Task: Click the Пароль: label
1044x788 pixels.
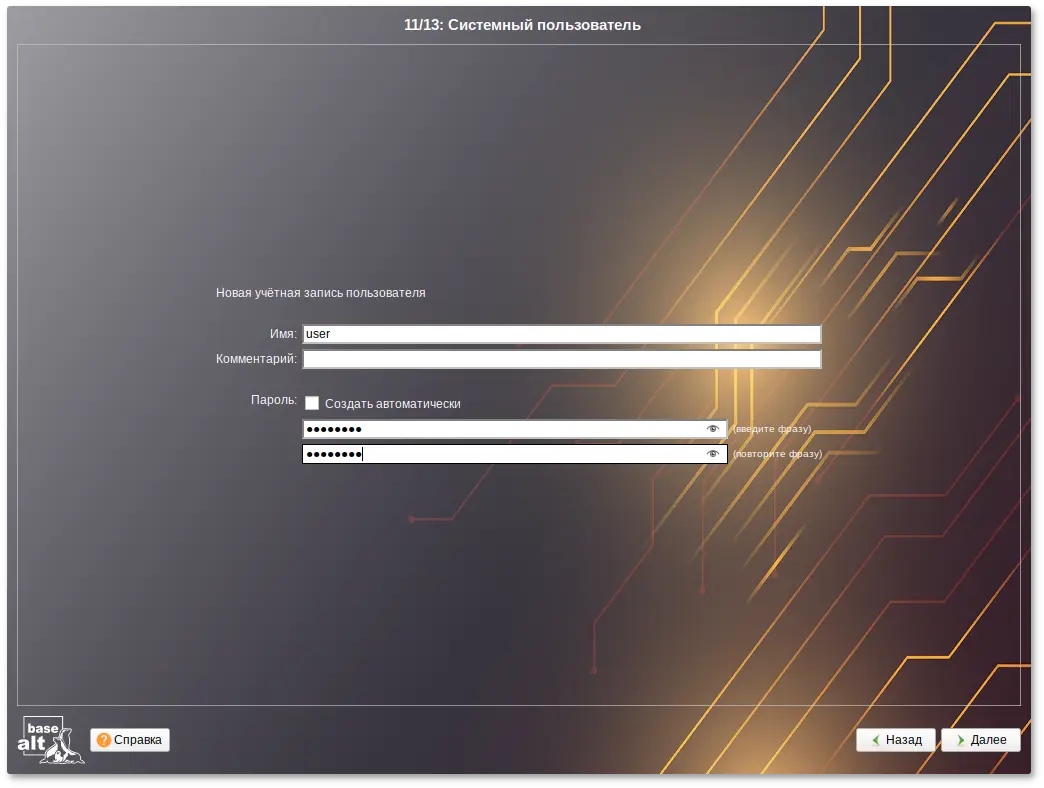Action: (x=273, y=400)
